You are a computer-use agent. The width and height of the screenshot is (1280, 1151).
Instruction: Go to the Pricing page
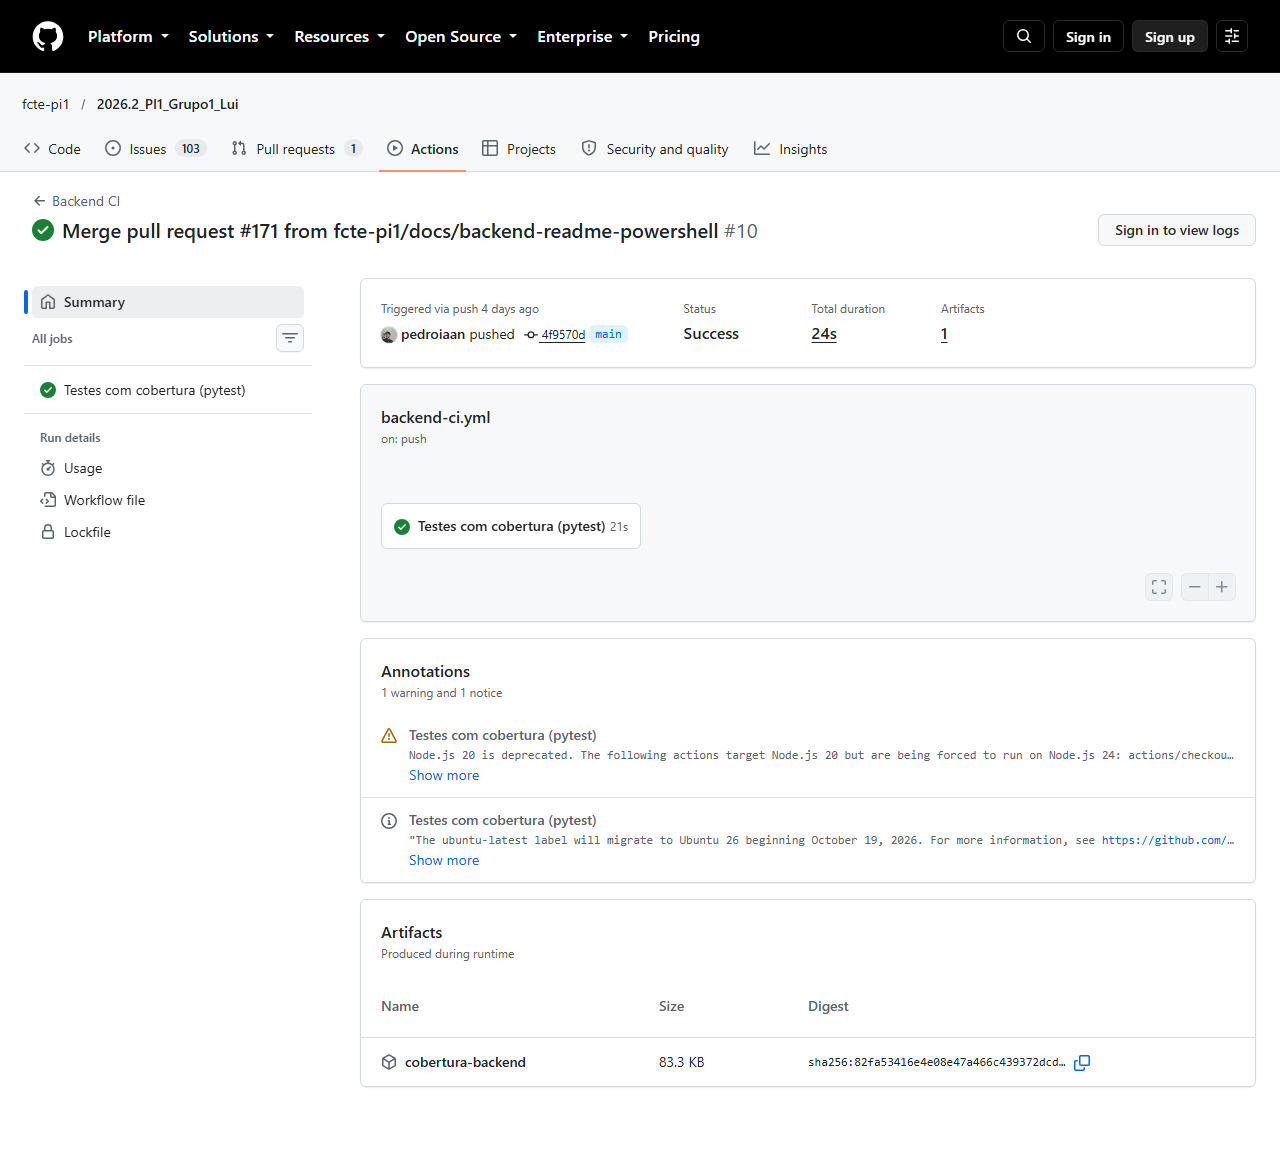[x=674, y=37]
